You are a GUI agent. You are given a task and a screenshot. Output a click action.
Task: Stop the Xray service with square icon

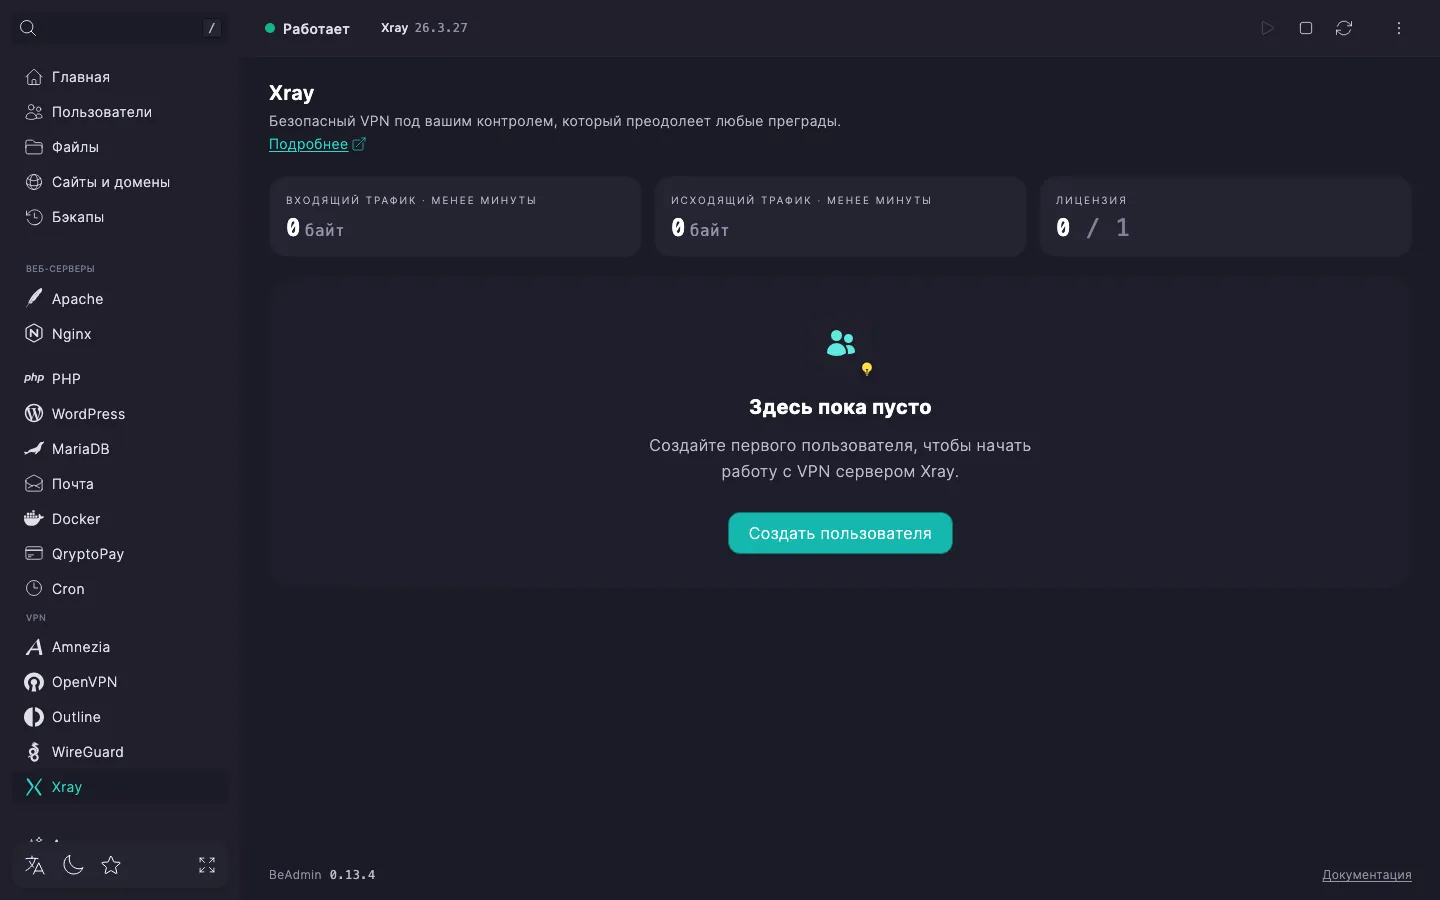pyautogui.click(x=1306, y=28)
